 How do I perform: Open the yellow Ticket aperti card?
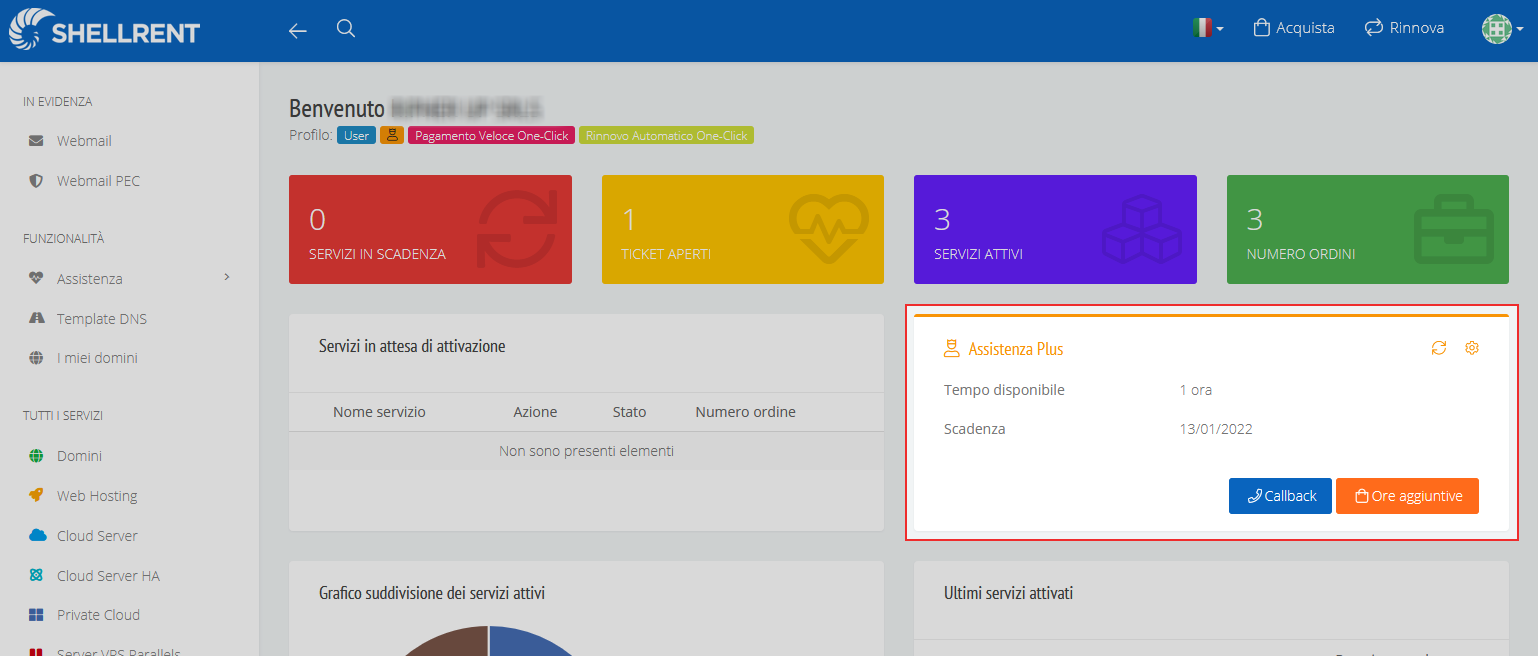pos(743,229)
